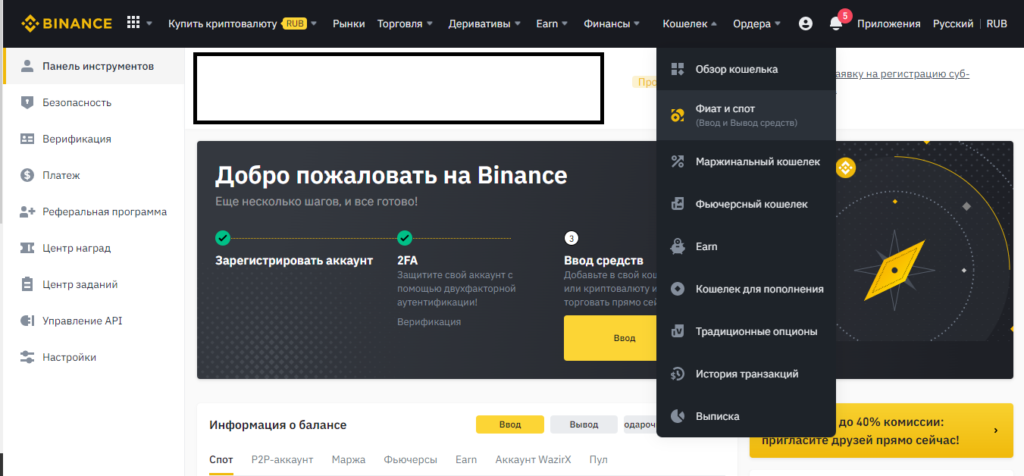Viewport: 1024px width, 476px height.
Task: Open Реферальная программа in the sidebar
Action: [104, 212]
